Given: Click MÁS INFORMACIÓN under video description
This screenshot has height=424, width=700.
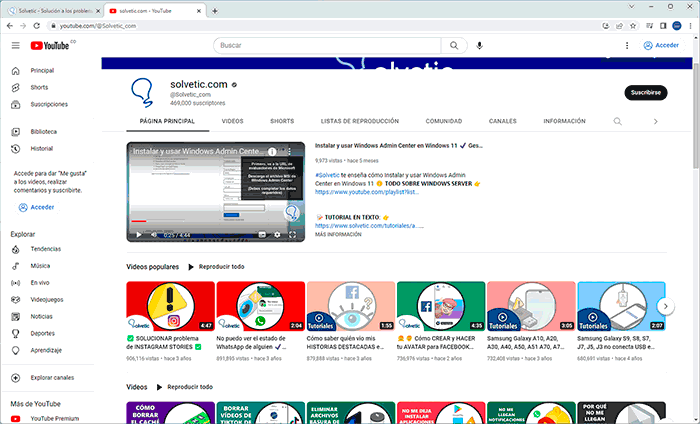Looking at the screenshot, I should click(x=338, y=235).
